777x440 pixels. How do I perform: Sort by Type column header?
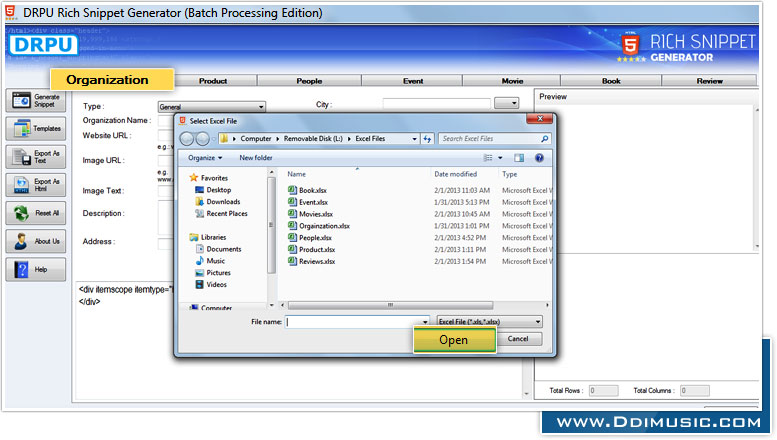point(509,174)
